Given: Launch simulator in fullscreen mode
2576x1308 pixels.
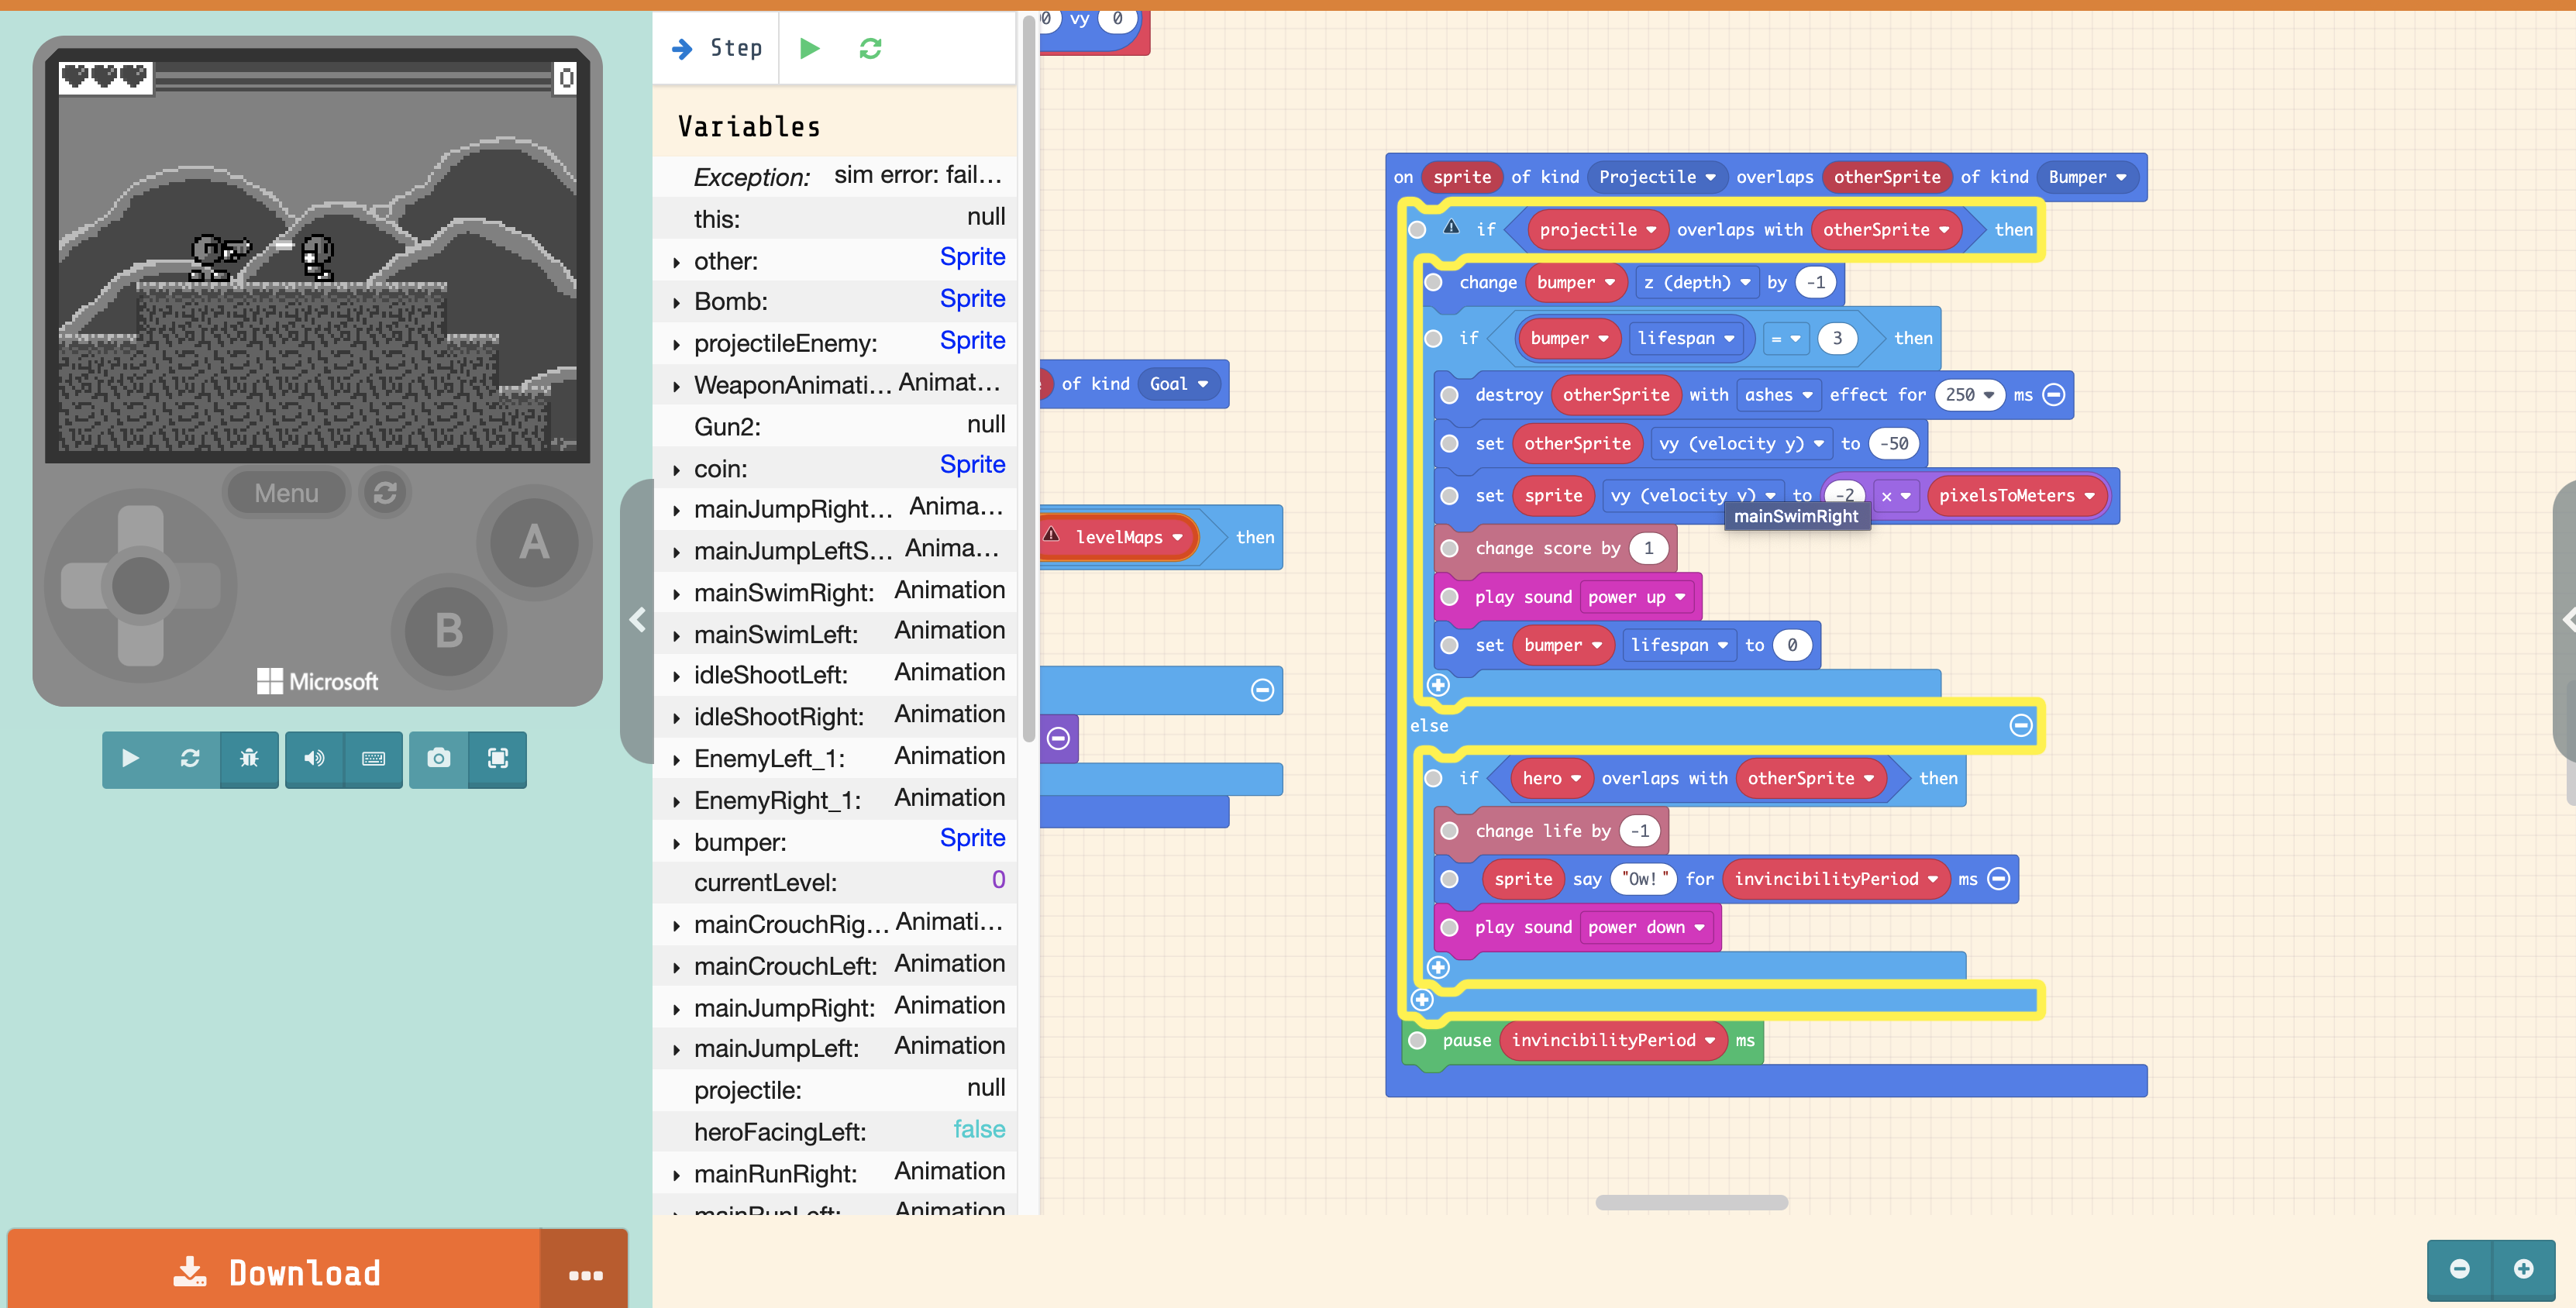Looking at the screenshot, I should click(x=497, y=759).
